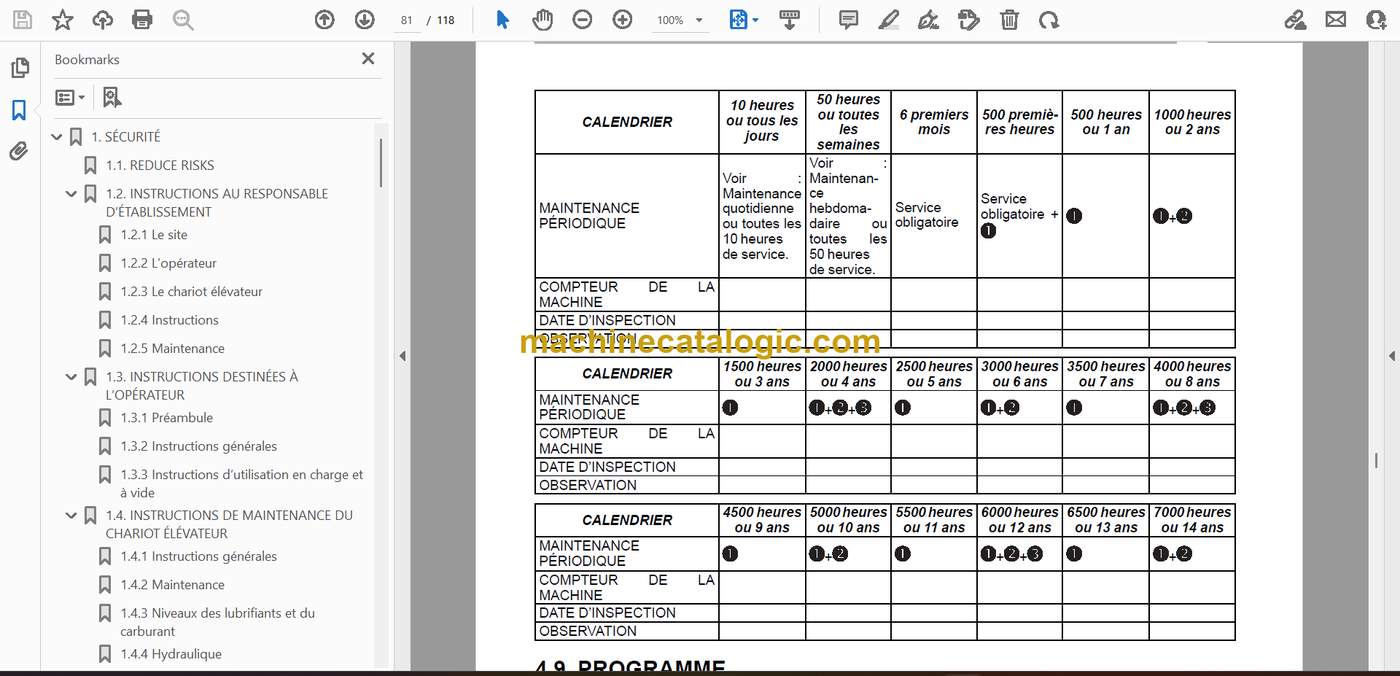
Task: Open the 1.2.5 Maintenance bookmark
Action: tap(172, 348)
